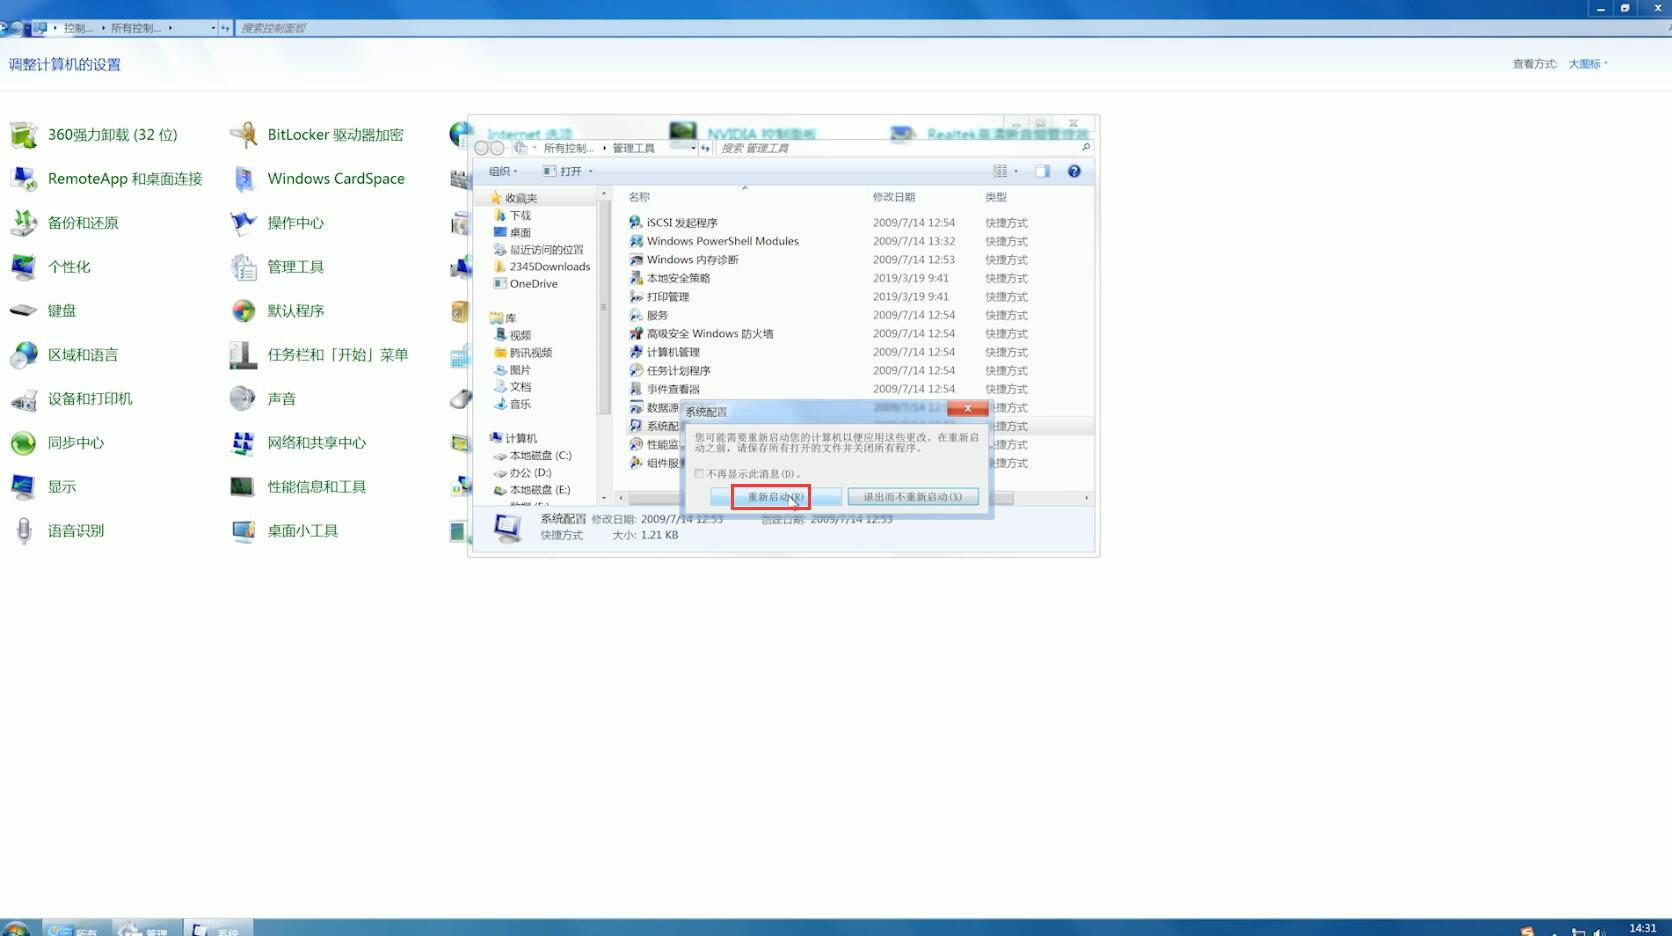Open RemoteApp 和桌面连接 item
Viewport: 1672px width, 936px height.
[106, 178]
